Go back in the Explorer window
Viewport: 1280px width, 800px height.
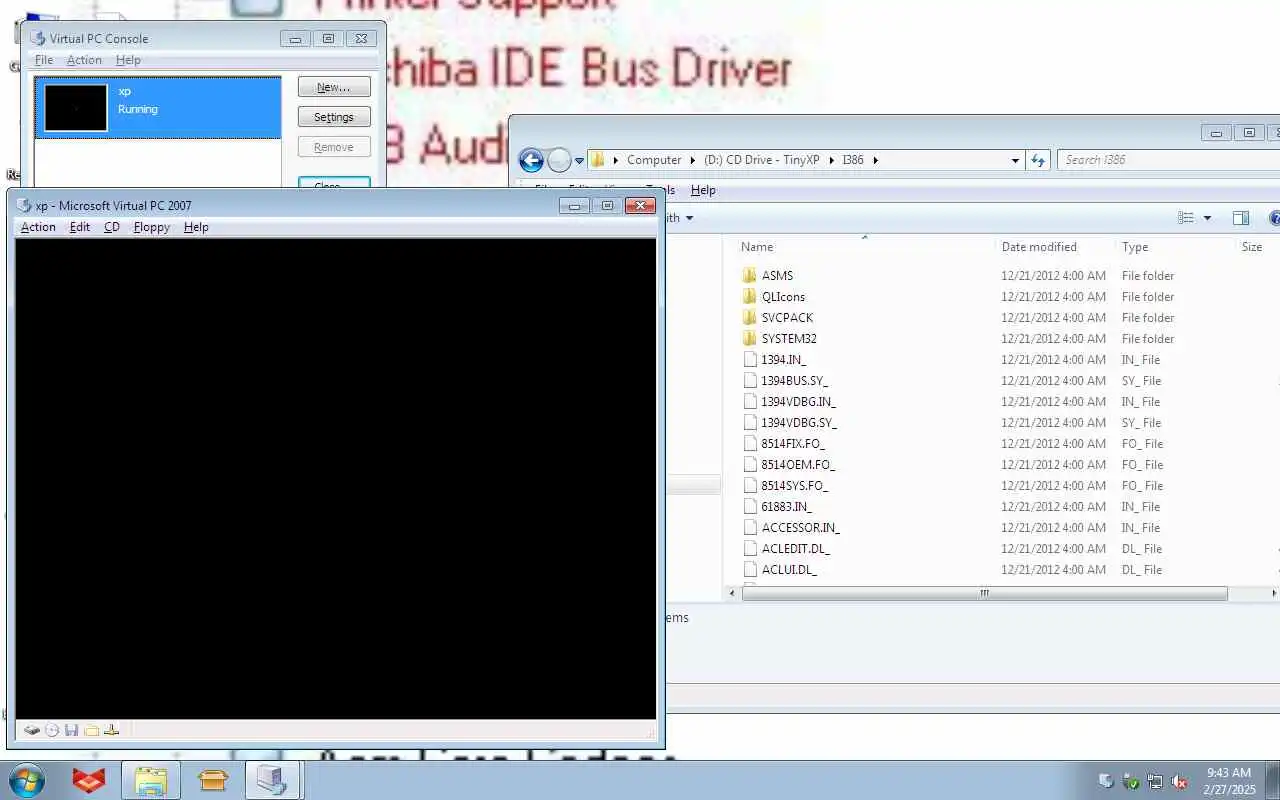(x=531, y=160)
